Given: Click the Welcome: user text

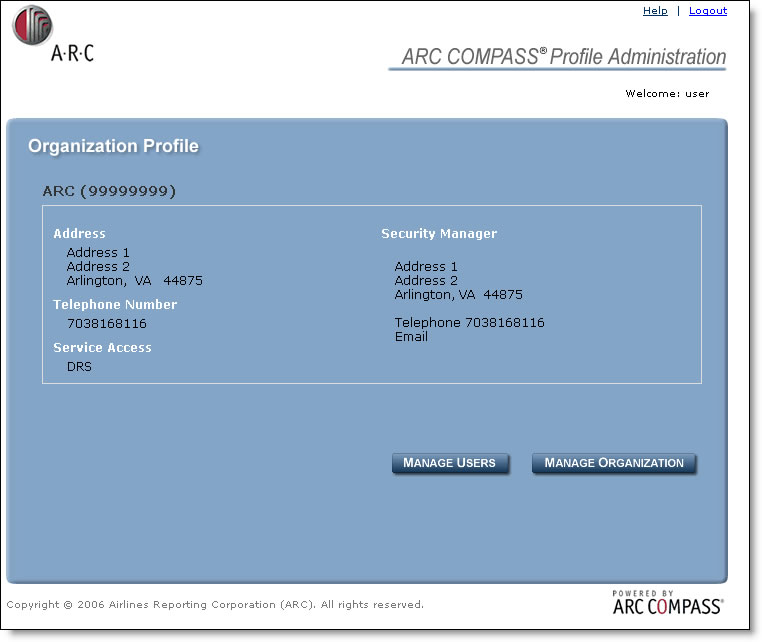Looking at the screenshot, I should [x=667, y=93].
